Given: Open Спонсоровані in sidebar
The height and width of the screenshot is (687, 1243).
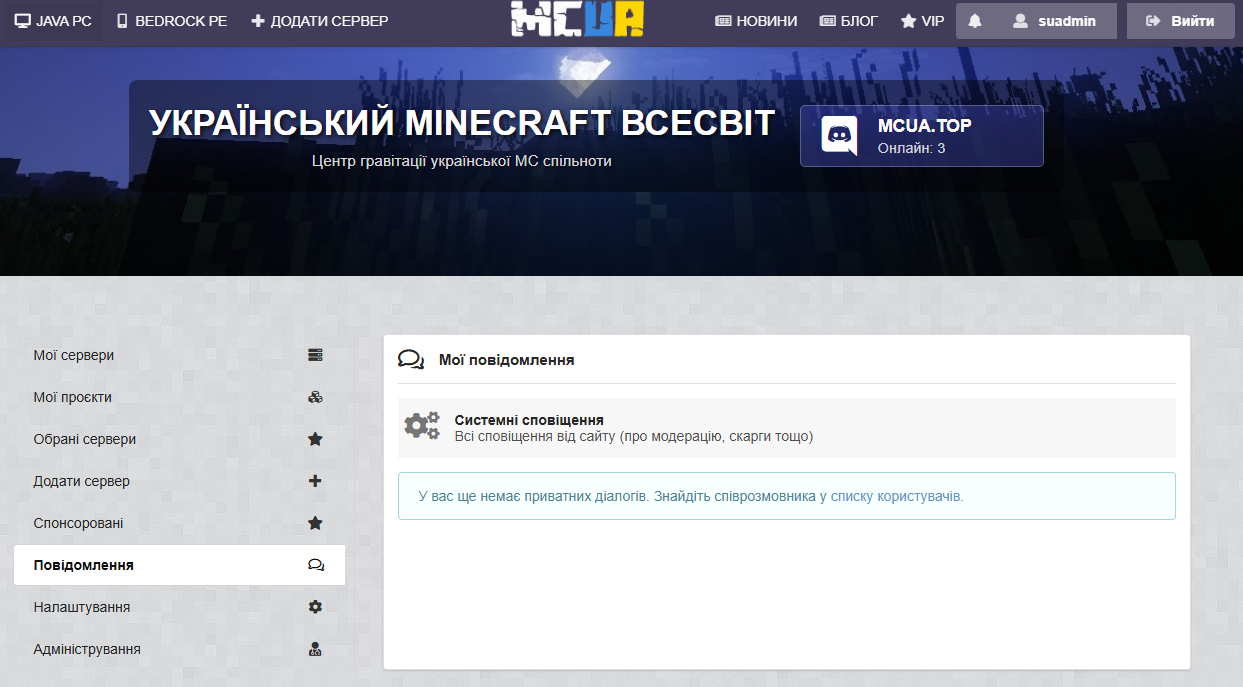Looking at the screenshot, I should coord(179,523).
